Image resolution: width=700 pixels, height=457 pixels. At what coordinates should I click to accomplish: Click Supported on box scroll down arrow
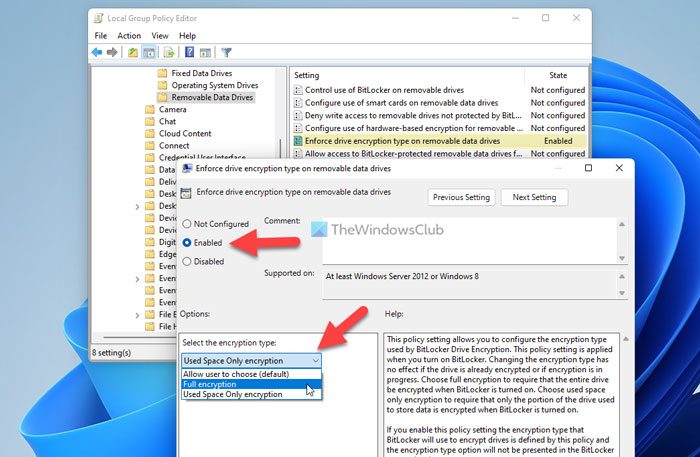(622, 293)
